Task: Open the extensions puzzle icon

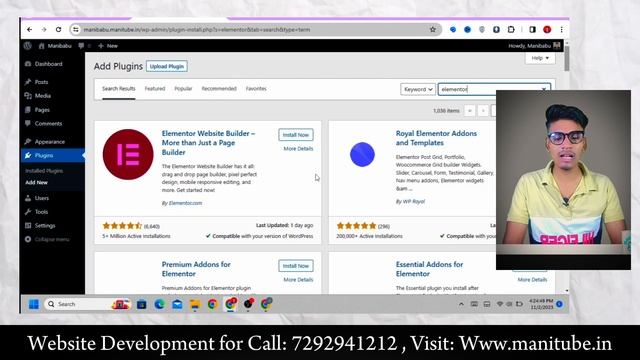Action: 511,29
